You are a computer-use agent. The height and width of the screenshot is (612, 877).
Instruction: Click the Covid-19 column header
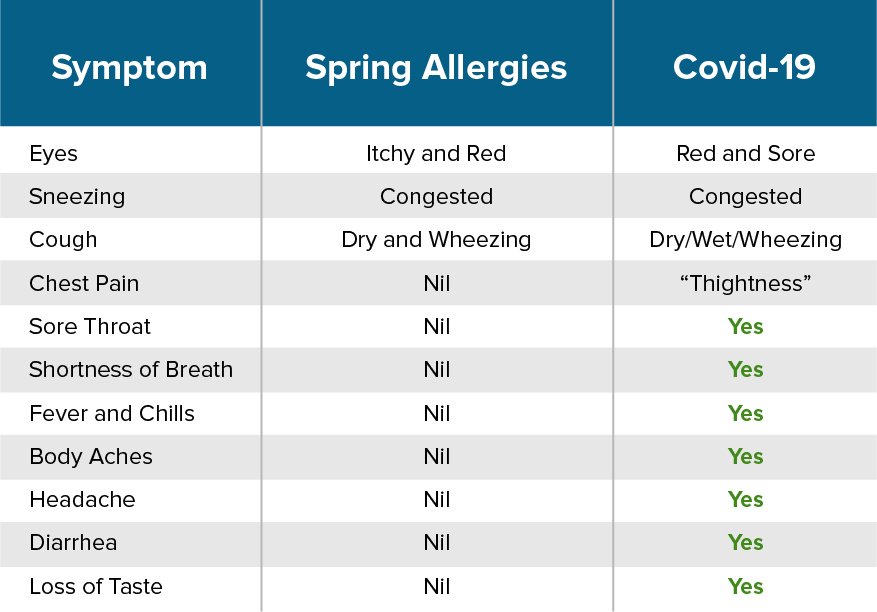[744, 67]
